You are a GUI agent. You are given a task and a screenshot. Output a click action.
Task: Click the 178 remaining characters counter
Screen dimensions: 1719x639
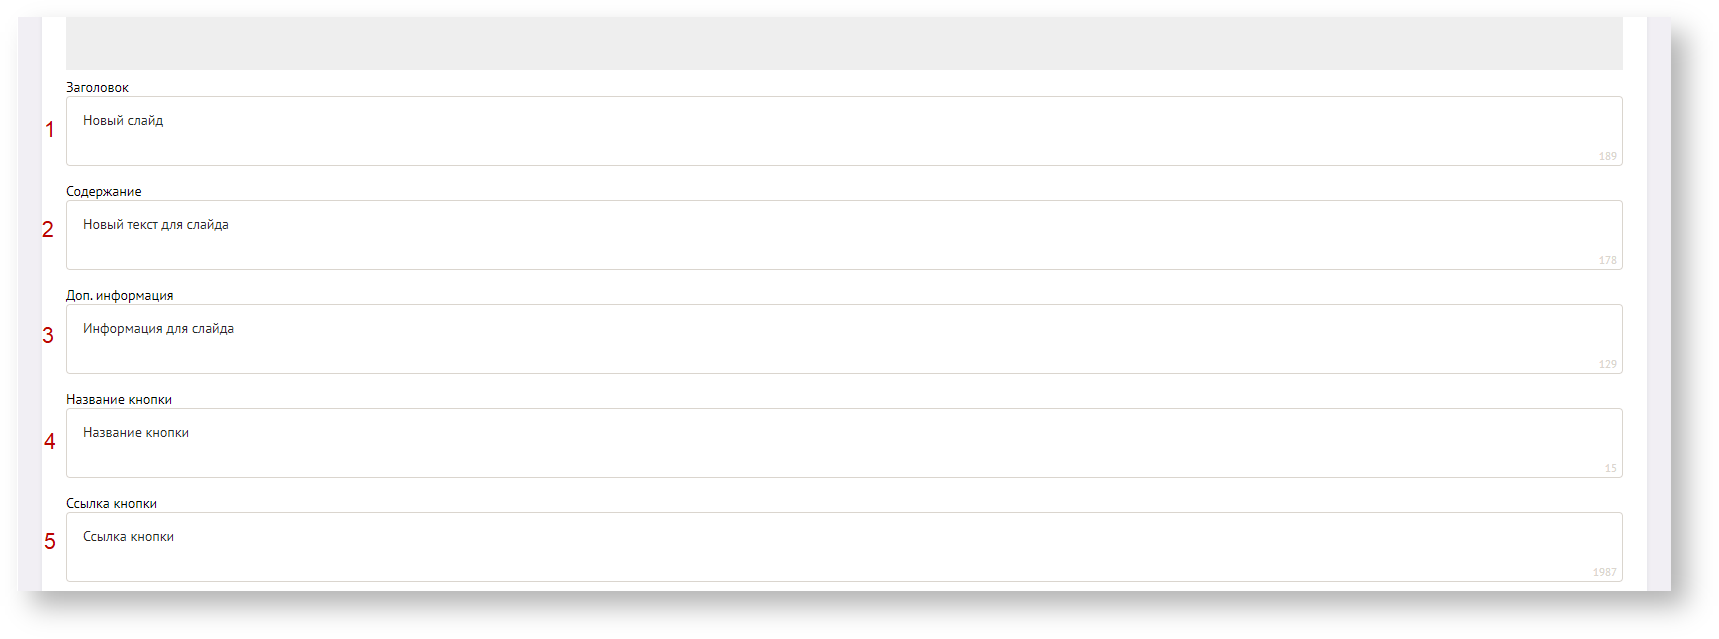1607,260
